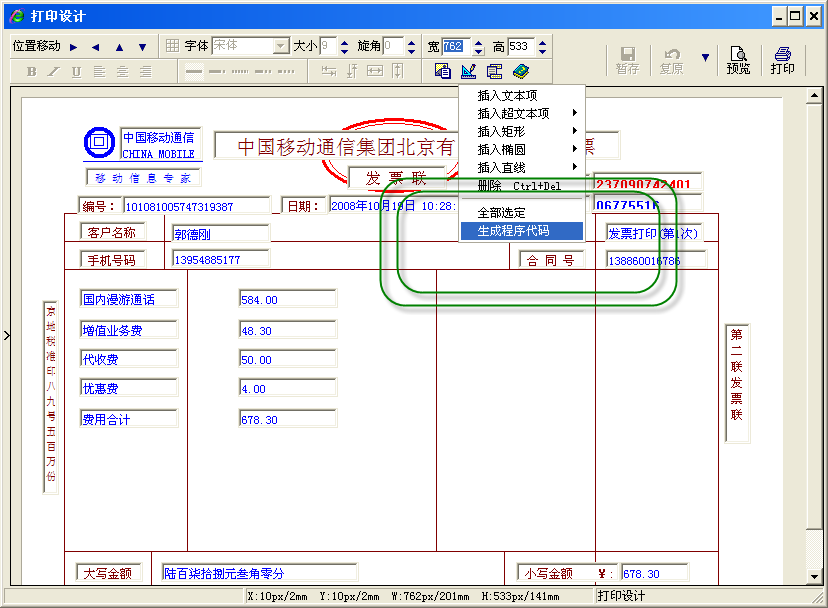
Task: Click the 高 height input field
Action: pyautogui.click(x=521, y=46)
